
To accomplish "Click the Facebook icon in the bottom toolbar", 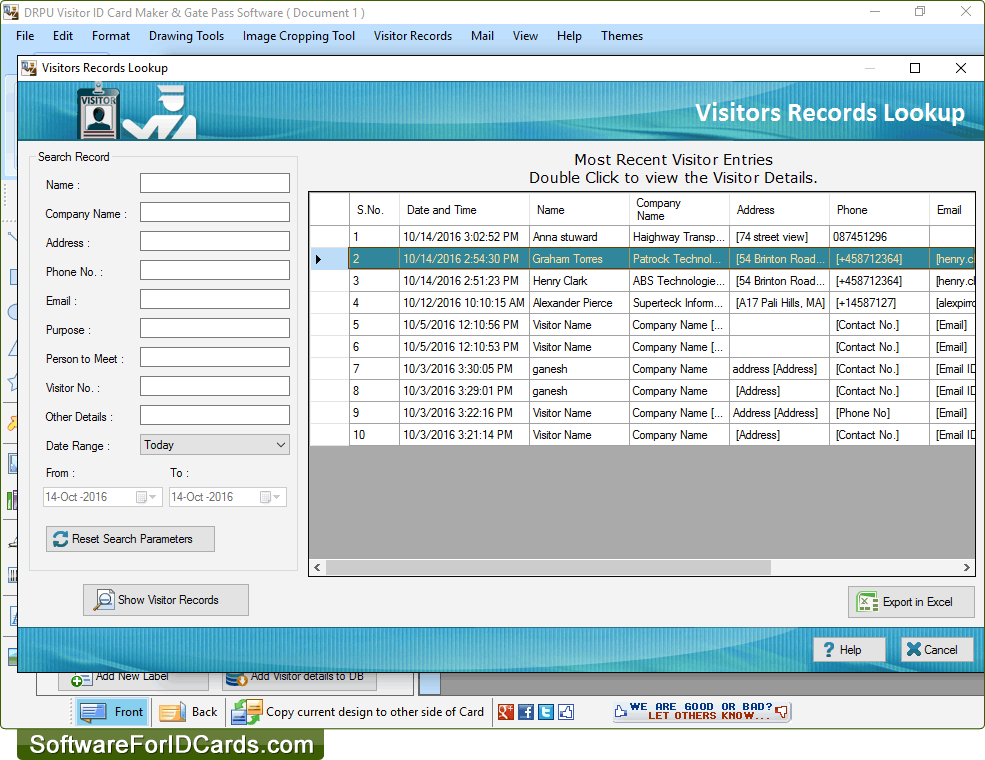I will coord(526,712).
